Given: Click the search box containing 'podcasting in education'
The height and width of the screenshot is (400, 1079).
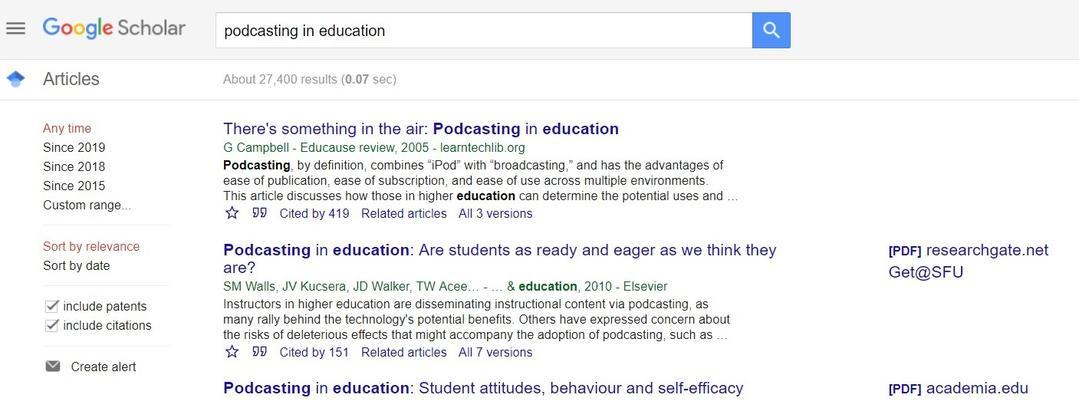Looking at the screenshot, I should [x=484, y=30].
